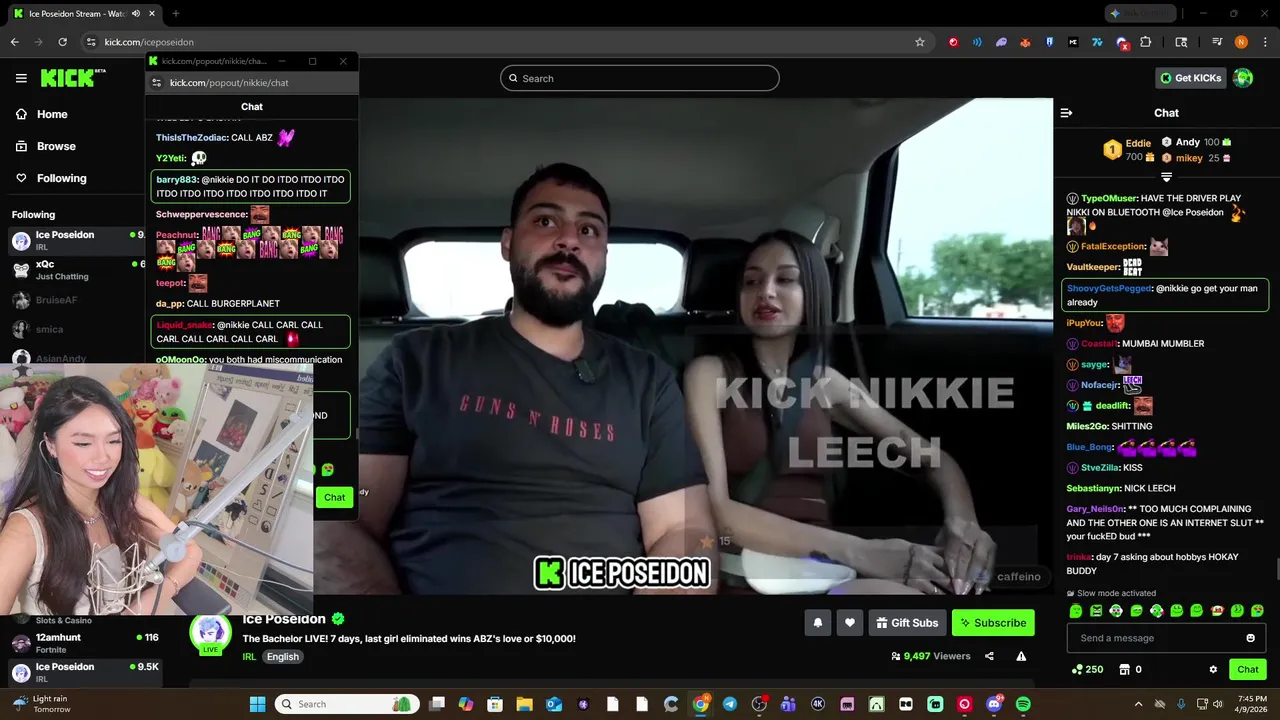Open Ice Poseidon in Following list
Viewport: 1280px width, 720px height.
coord(75,240)
